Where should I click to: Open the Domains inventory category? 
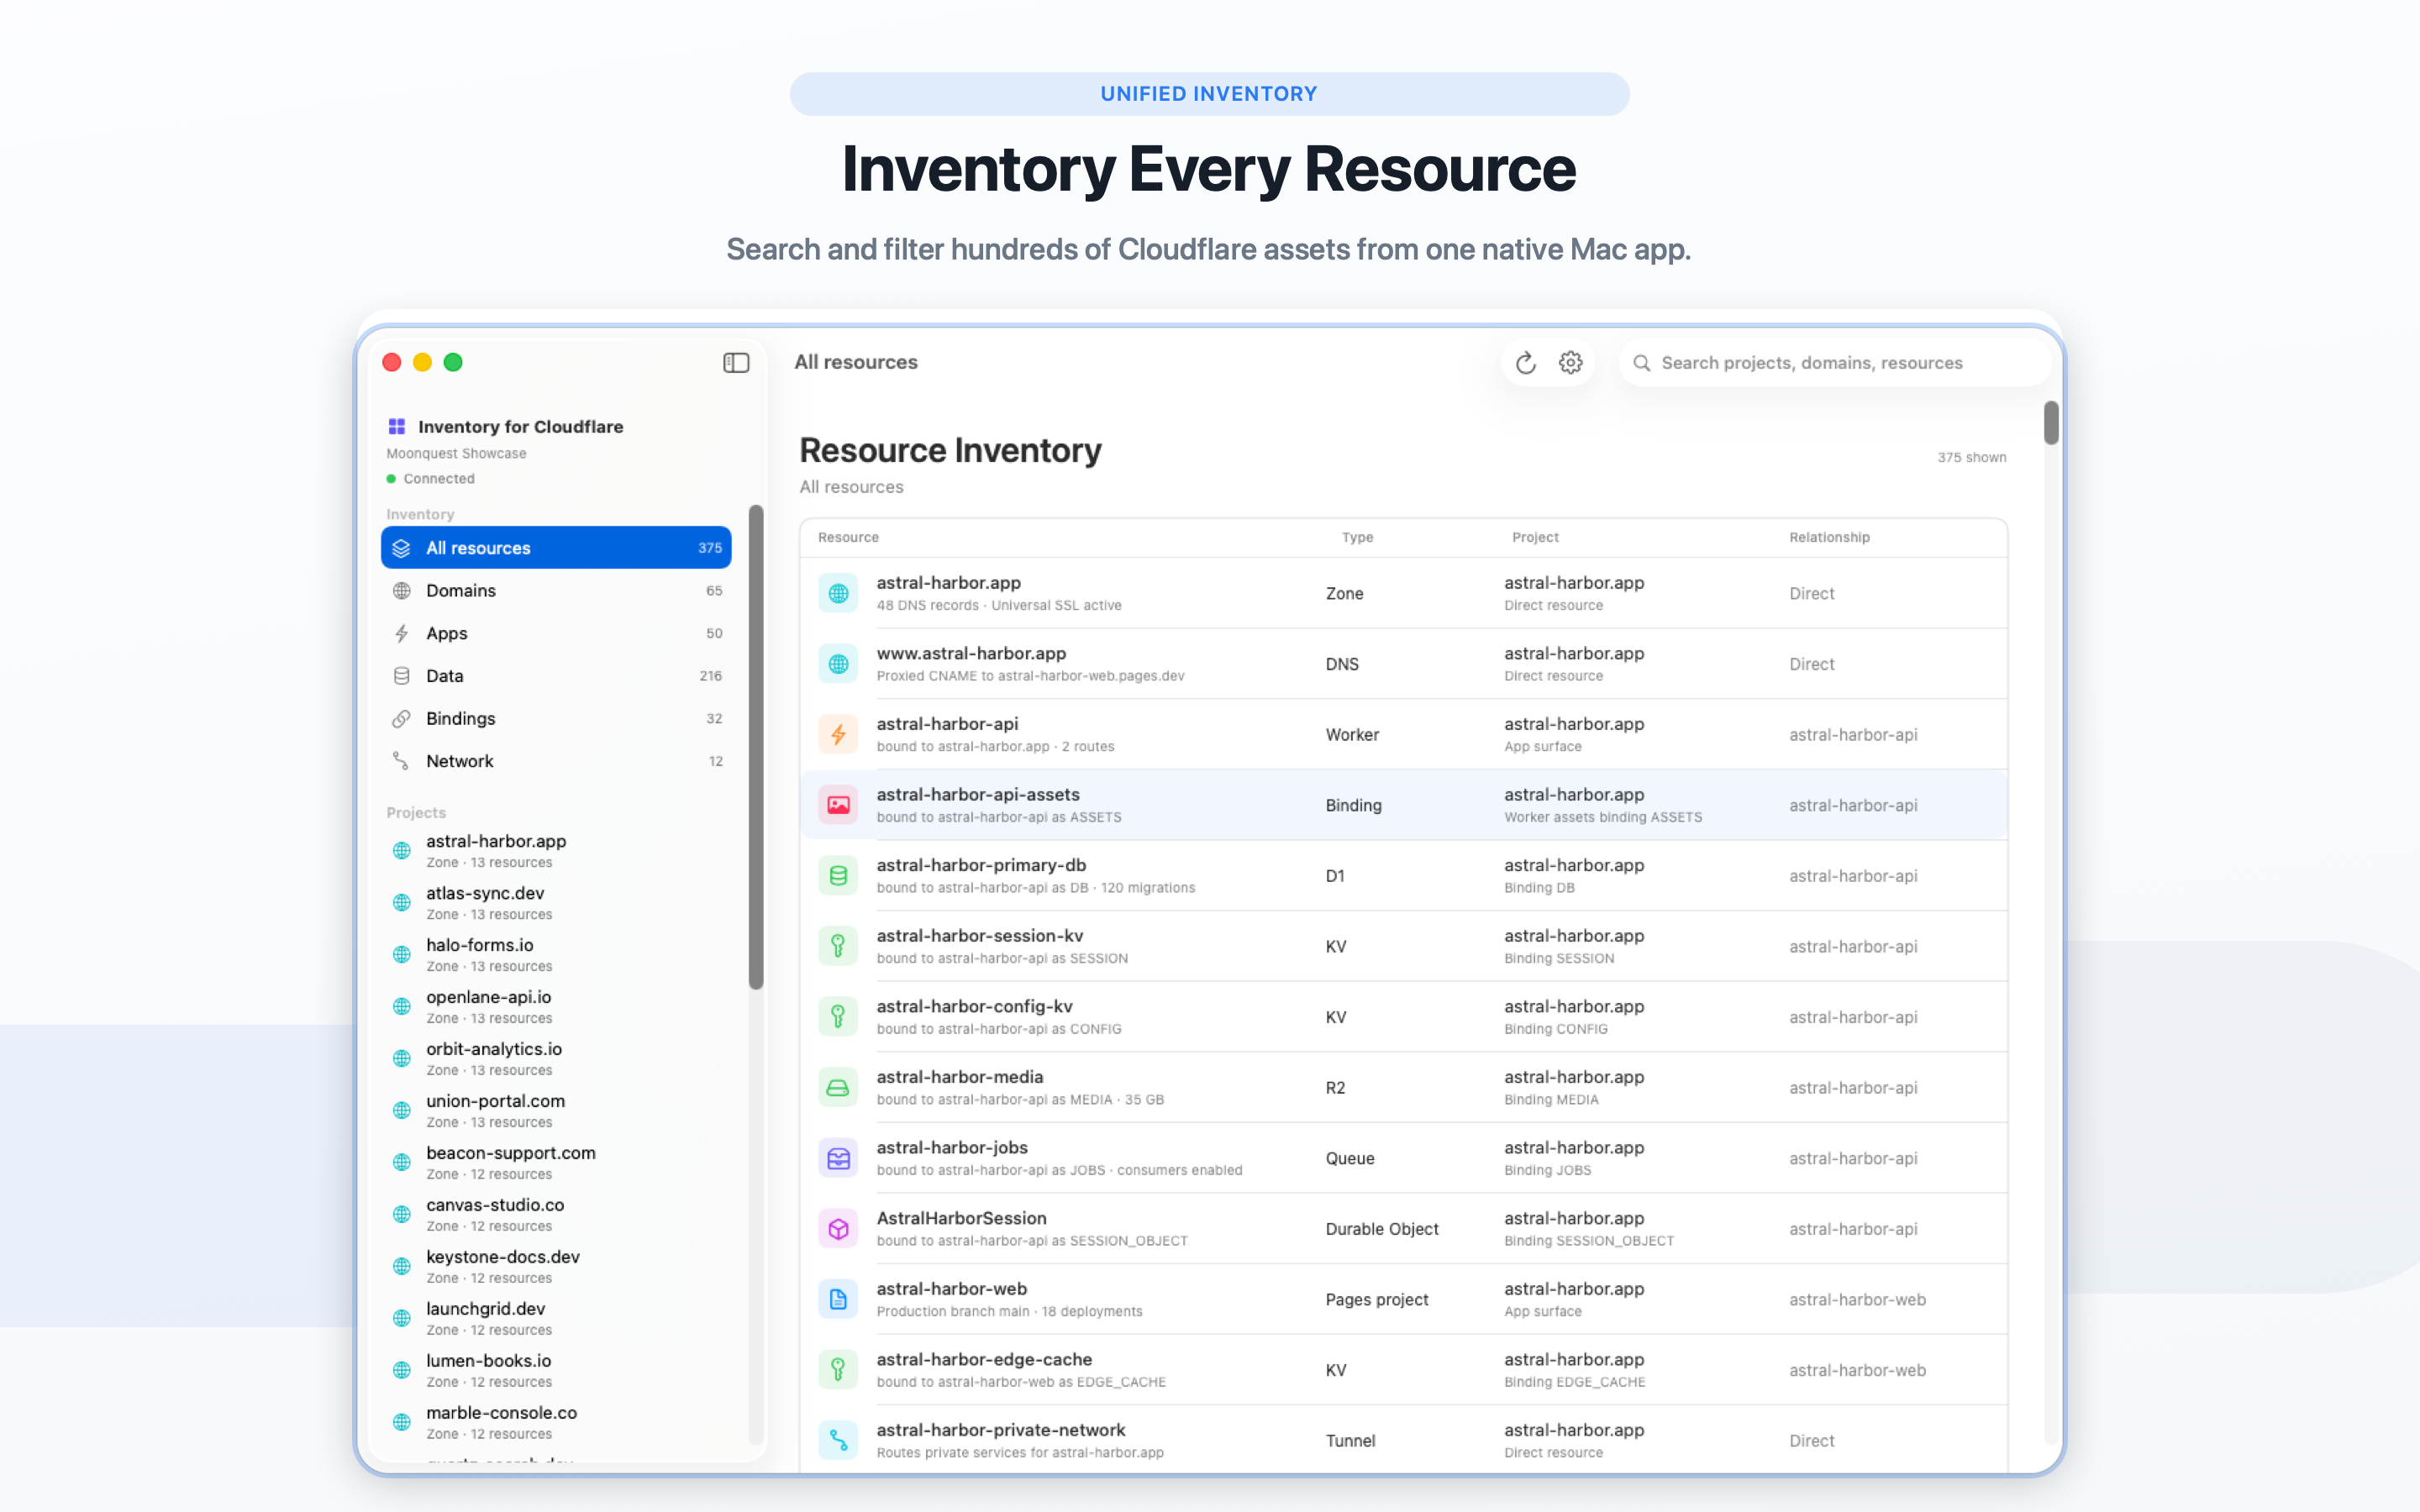pyautogui.click(x=556, y=591)
